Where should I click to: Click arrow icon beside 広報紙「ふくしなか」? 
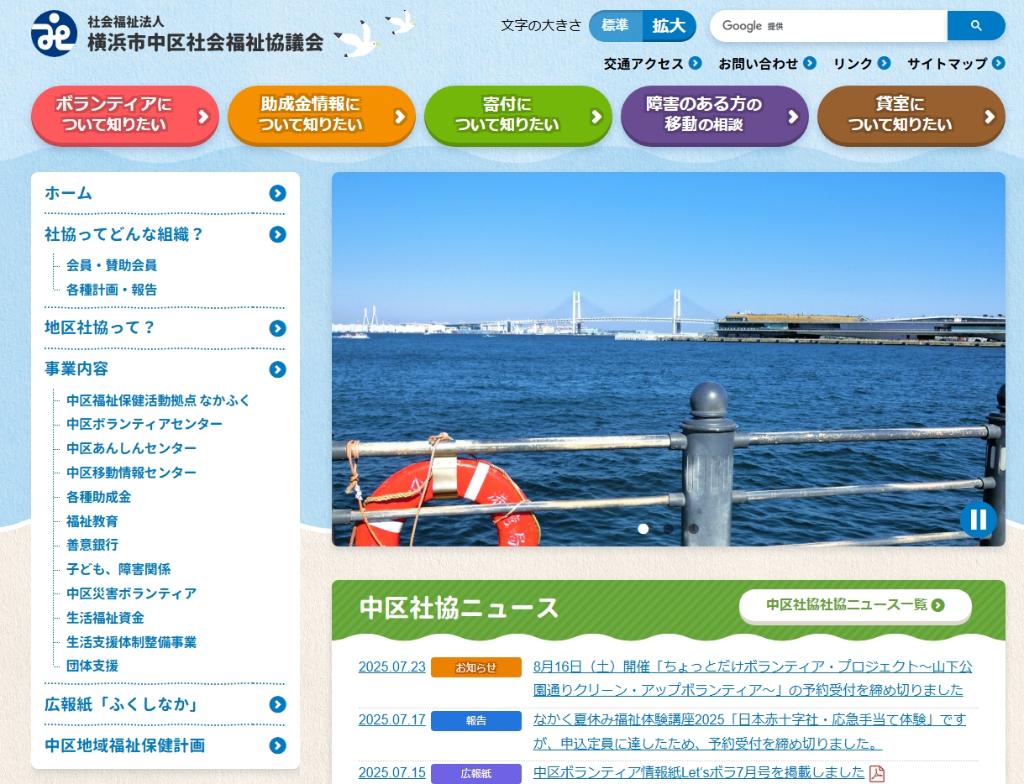click(277, 705)
